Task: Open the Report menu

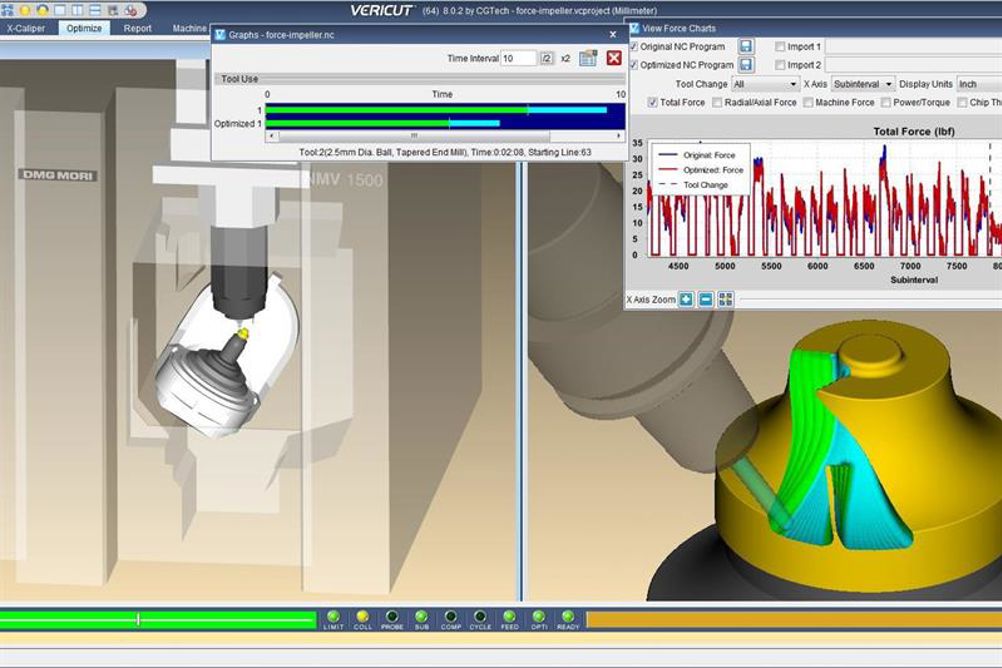Action: [x=137, y=28]
